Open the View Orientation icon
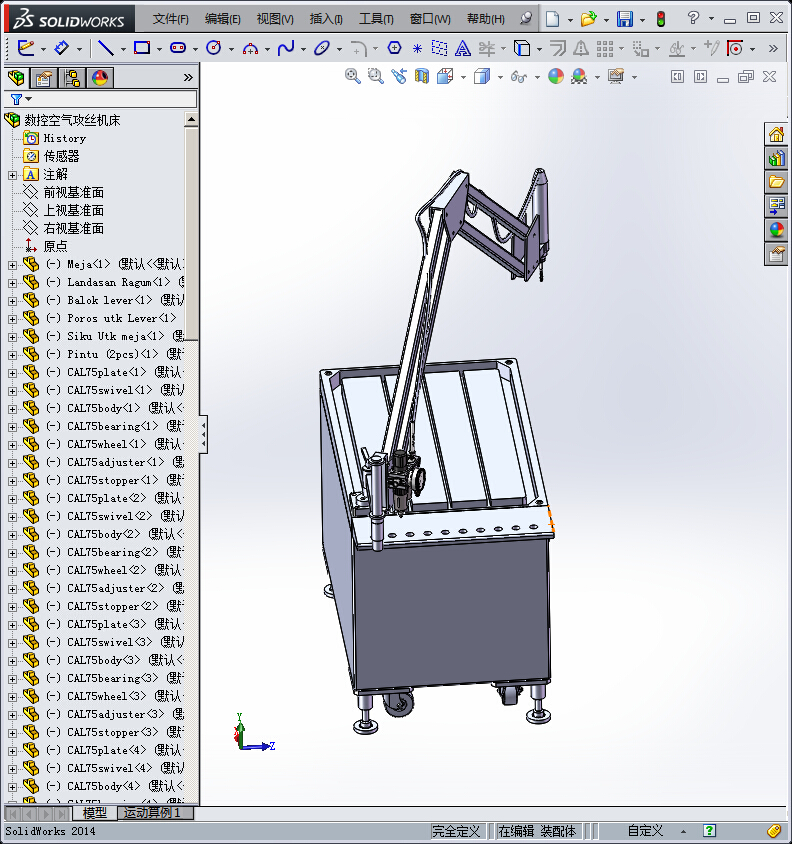The height and width of the screenshot is (844, 792). point(445,76)
